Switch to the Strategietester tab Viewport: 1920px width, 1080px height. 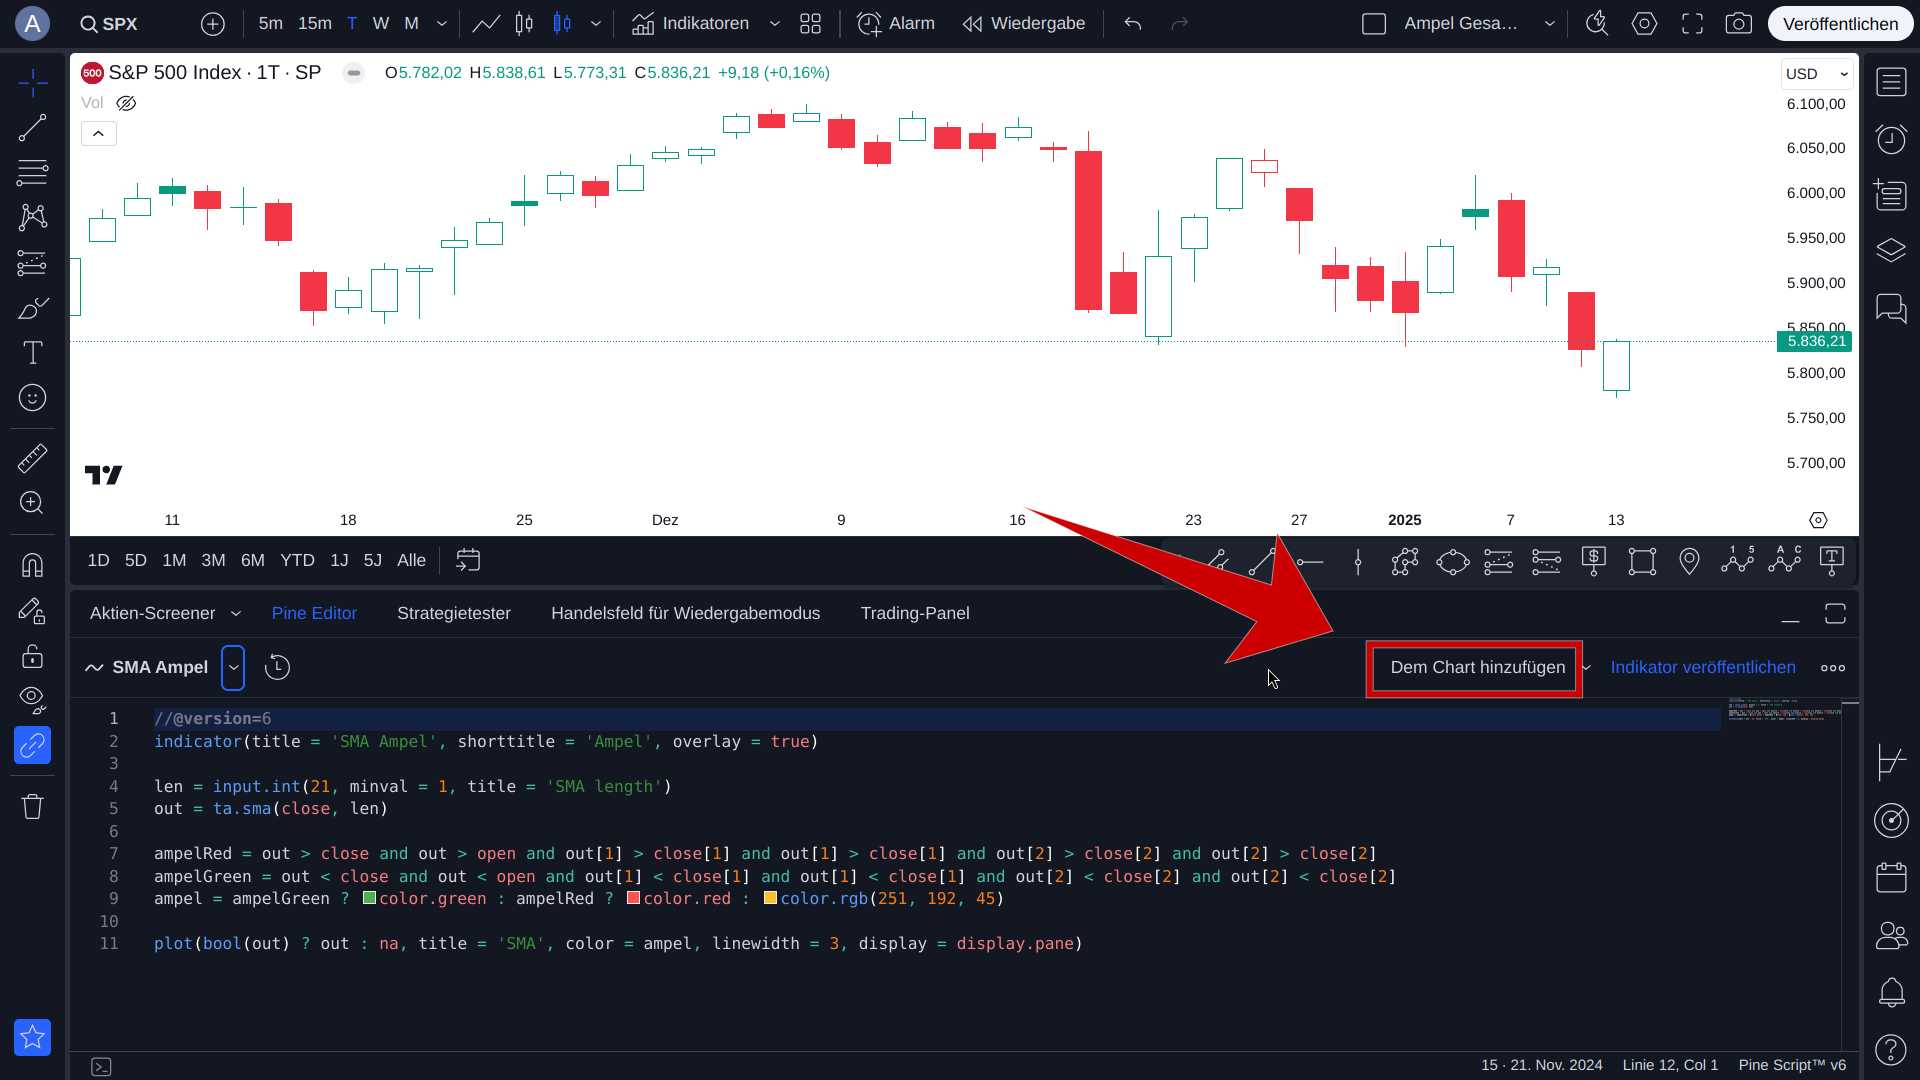pyautogui.click(x=454, y=613)
